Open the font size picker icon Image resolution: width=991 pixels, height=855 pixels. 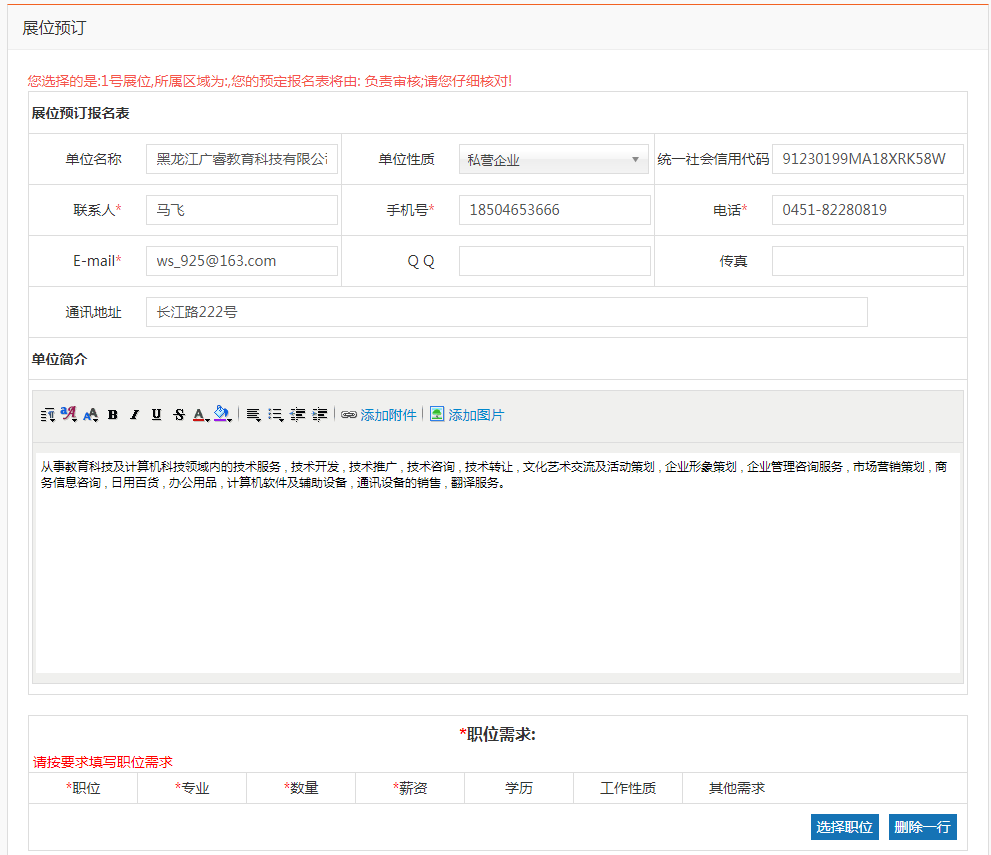coord(91,415)
